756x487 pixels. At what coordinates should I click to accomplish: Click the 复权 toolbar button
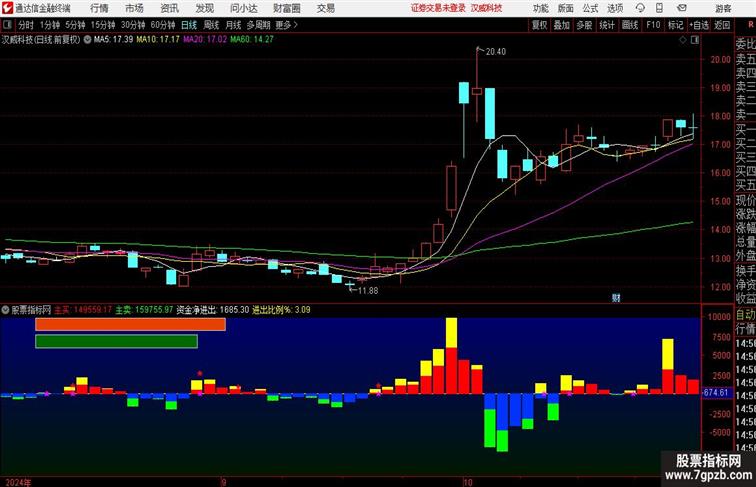[539, 25]
